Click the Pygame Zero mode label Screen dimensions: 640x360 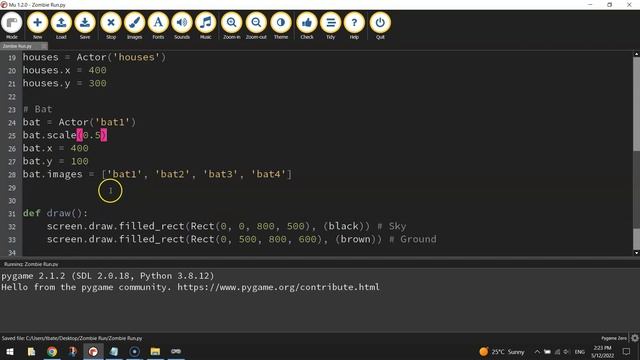(614, 338)
